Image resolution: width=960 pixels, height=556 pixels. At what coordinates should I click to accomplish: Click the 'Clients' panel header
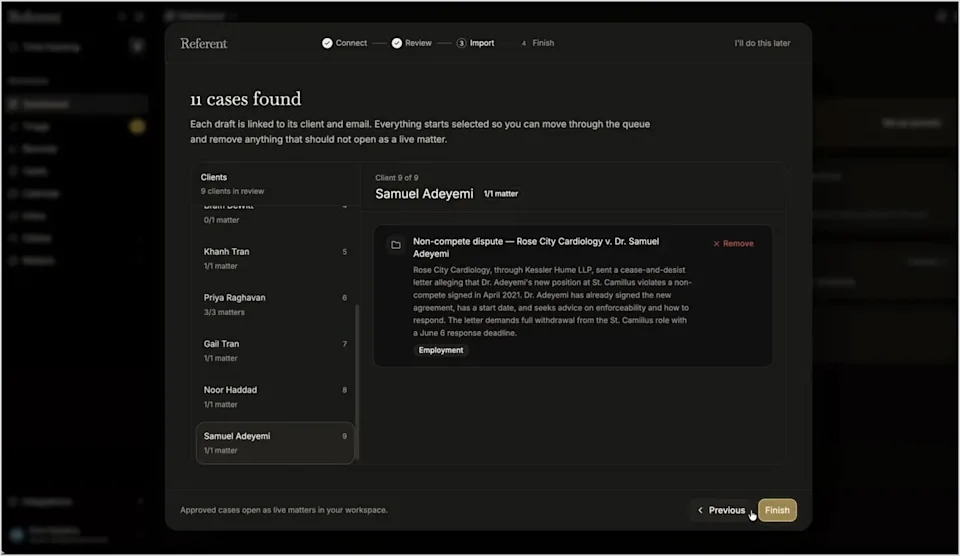coord(214,177)
